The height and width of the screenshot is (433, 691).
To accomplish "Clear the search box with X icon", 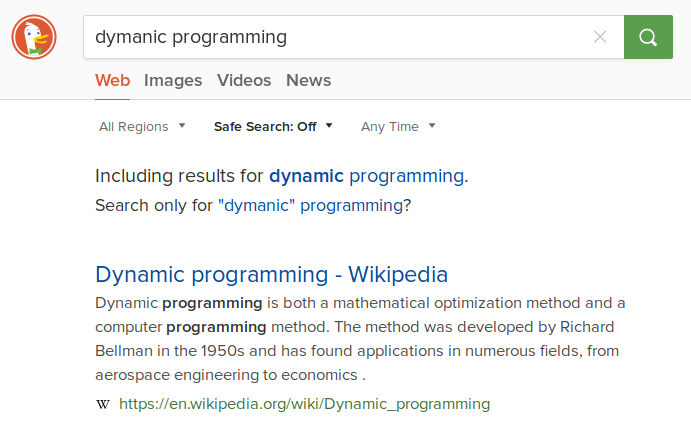I will pyautogui.click(x=600, y=37).
